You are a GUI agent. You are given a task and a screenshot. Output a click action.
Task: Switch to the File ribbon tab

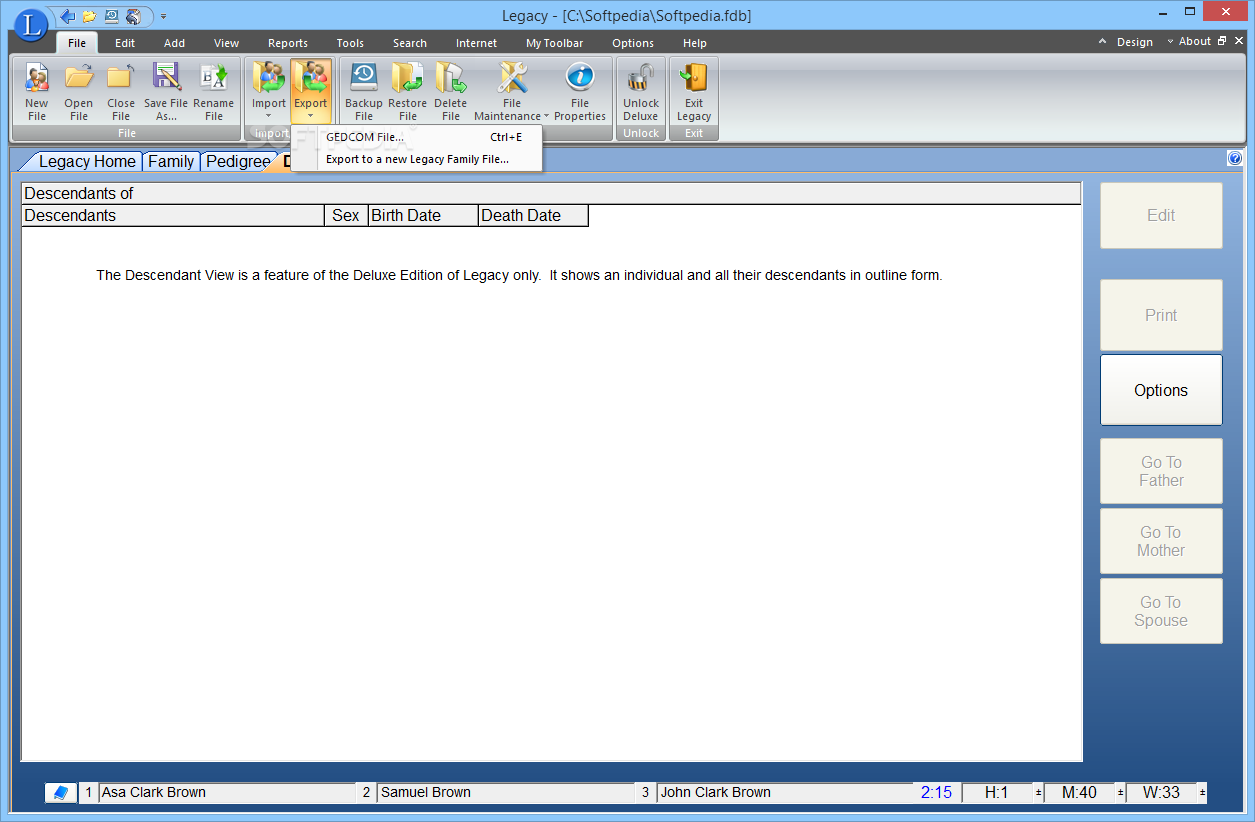pos(77,43)
